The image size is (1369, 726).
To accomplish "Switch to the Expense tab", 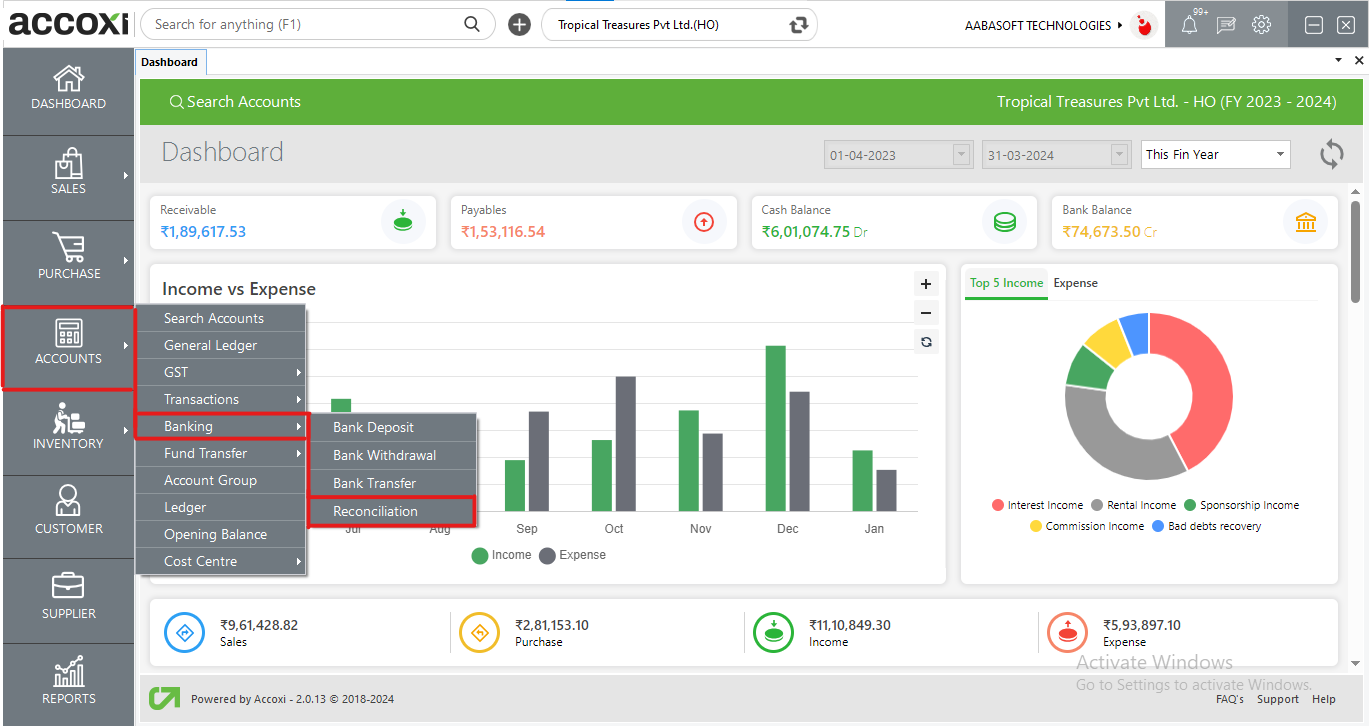I will tap(1075, 283).
